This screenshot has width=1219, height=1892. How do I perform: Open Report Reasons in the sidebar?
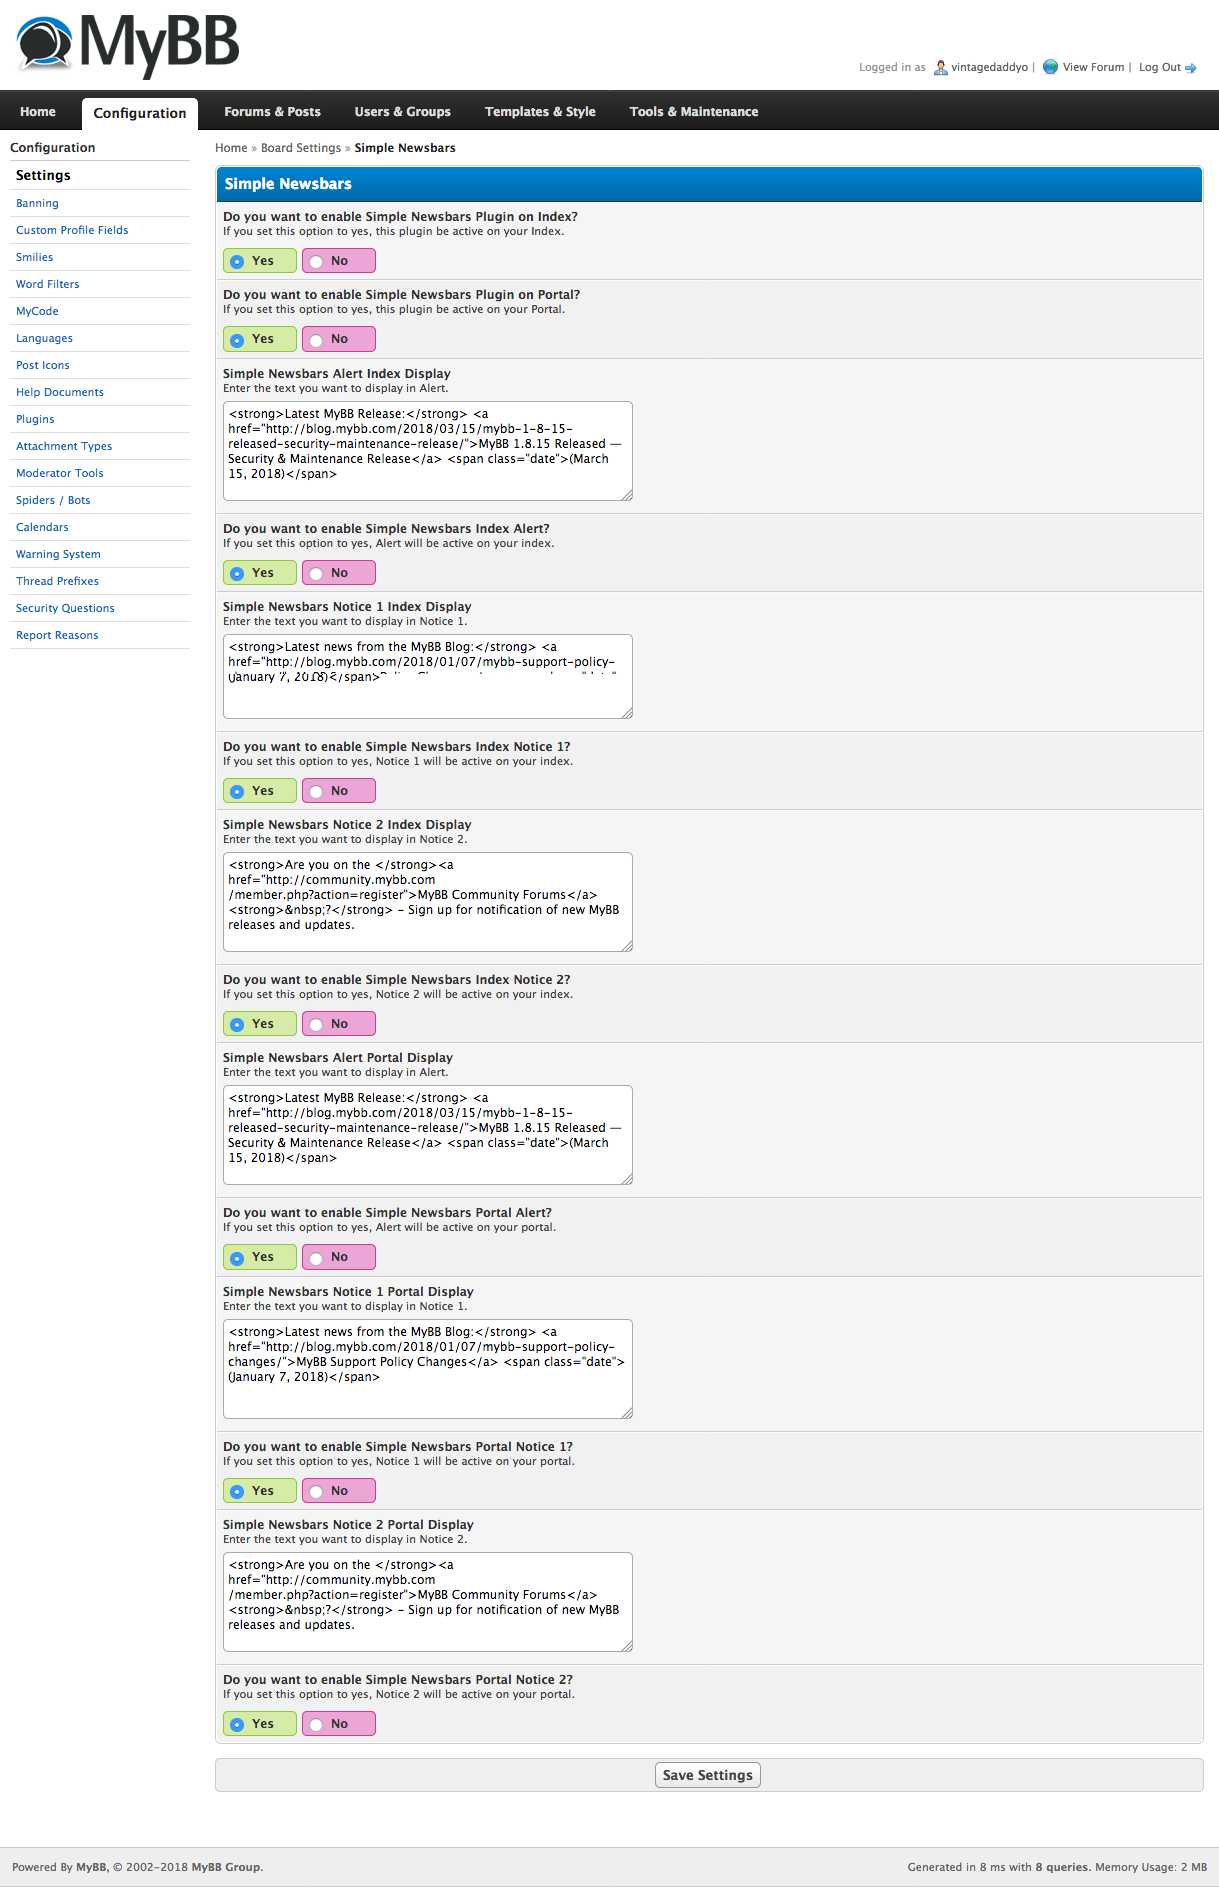[57, 635]
